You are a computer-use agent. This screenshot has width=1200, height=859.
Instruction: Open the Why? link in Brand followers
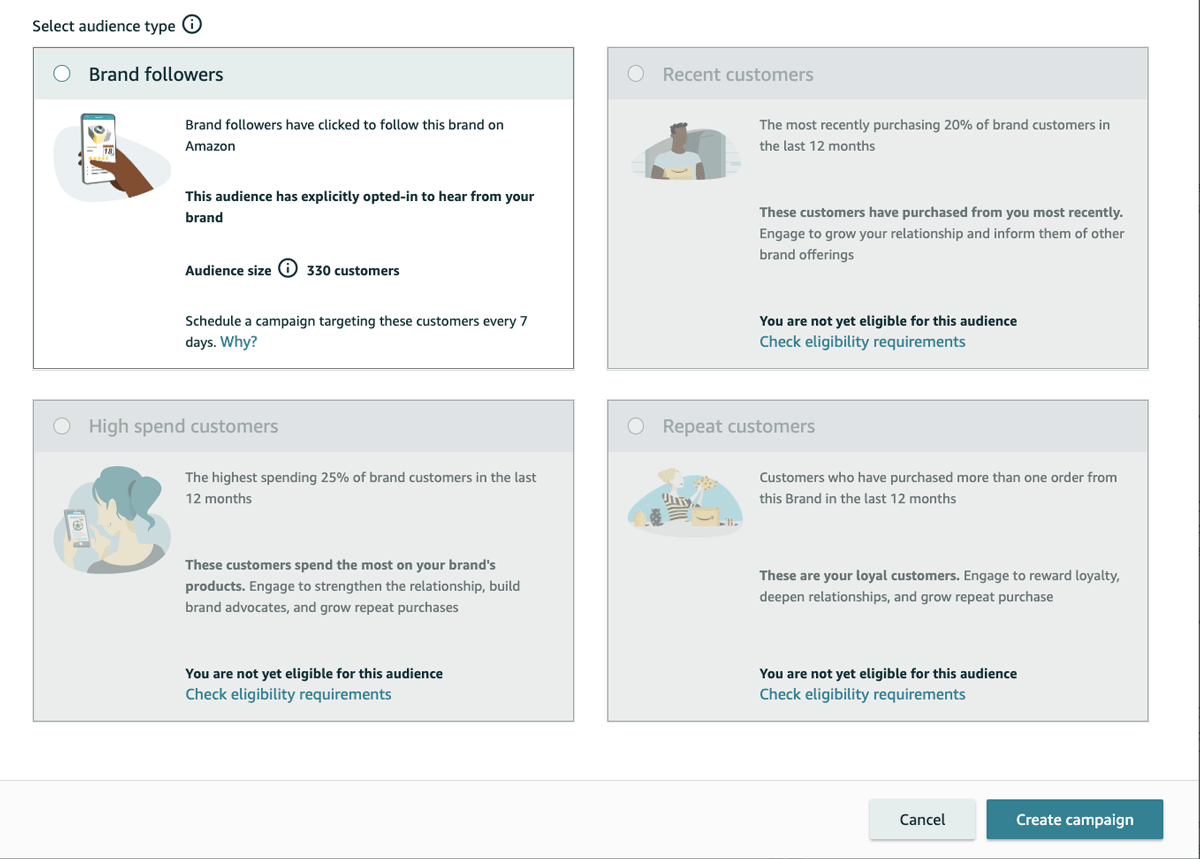238,342
